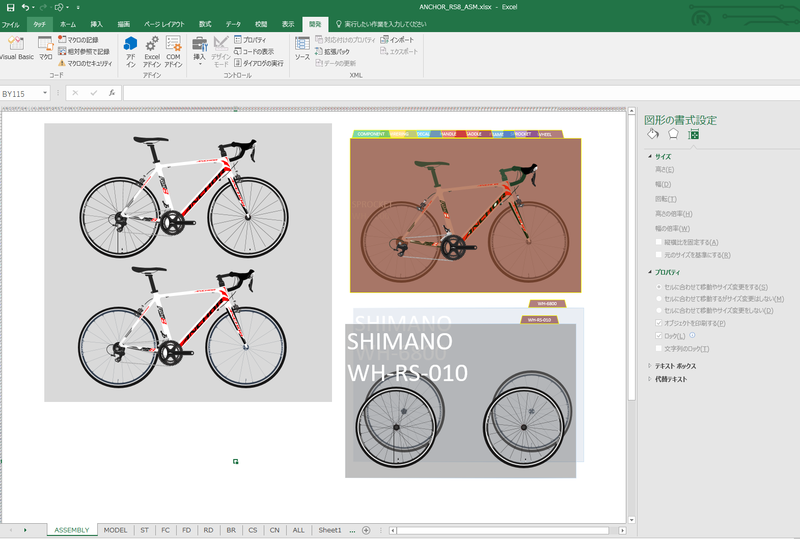The height and width of the screenshot is (539, 800).
Task: Select the ALL sheet tab
Action: click(298, 530)
